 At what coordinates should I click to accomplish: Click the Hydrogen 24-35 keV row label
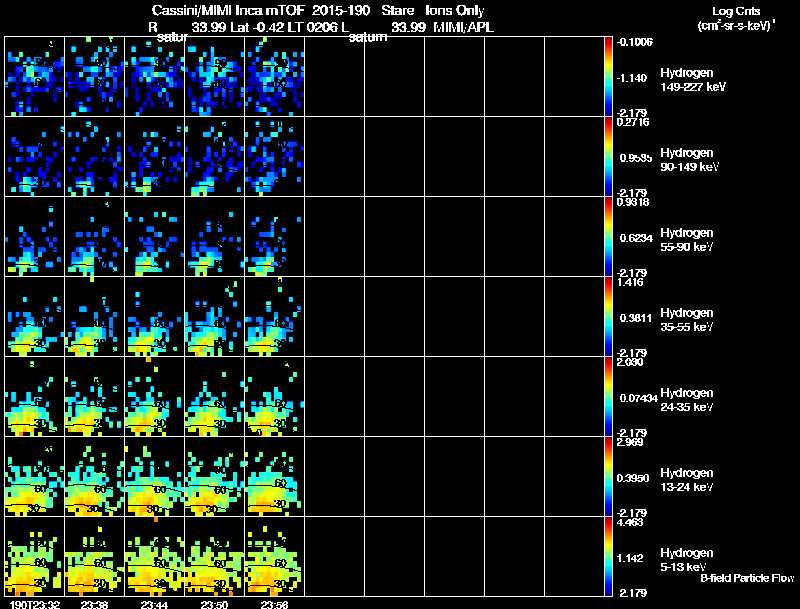[687, 400]
